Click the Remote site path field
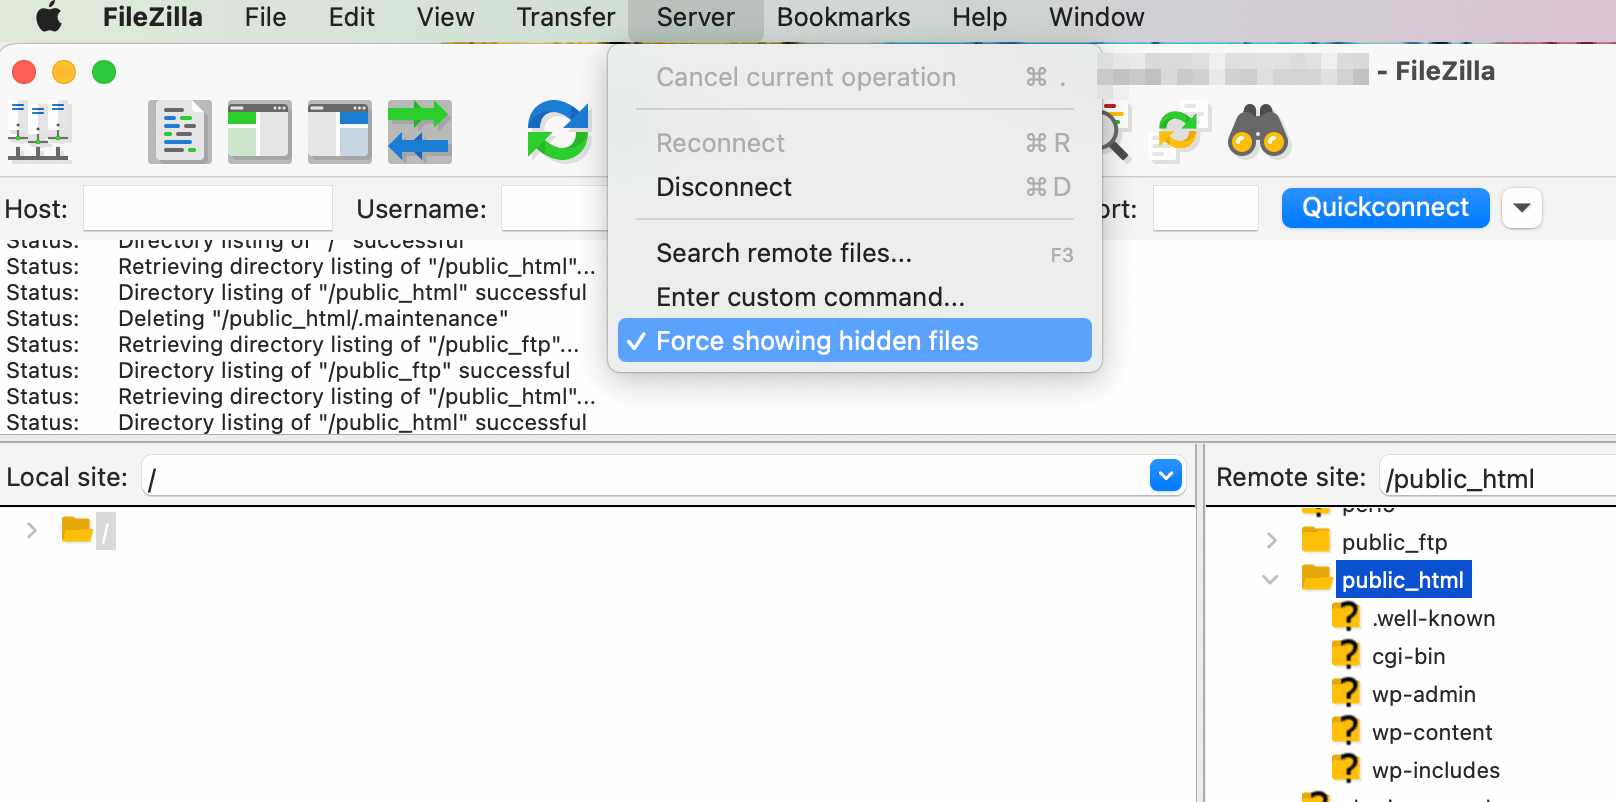Image resolution: width=1616 pixels, height=802 pixels. click(x=1497, y=477)
